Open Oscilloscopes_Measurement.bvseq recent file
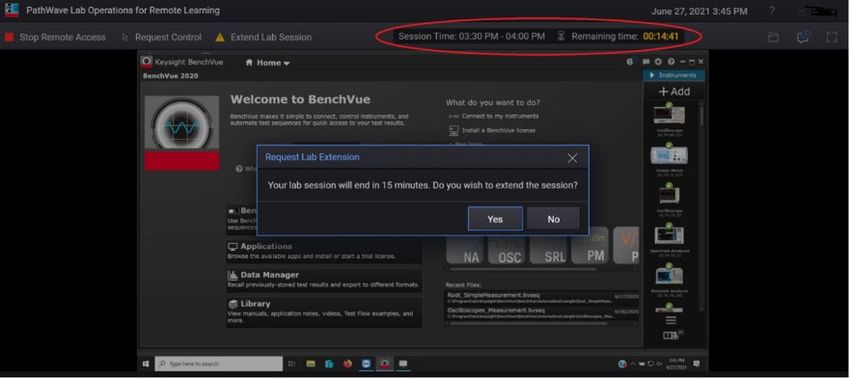 (x=541, y=313)
